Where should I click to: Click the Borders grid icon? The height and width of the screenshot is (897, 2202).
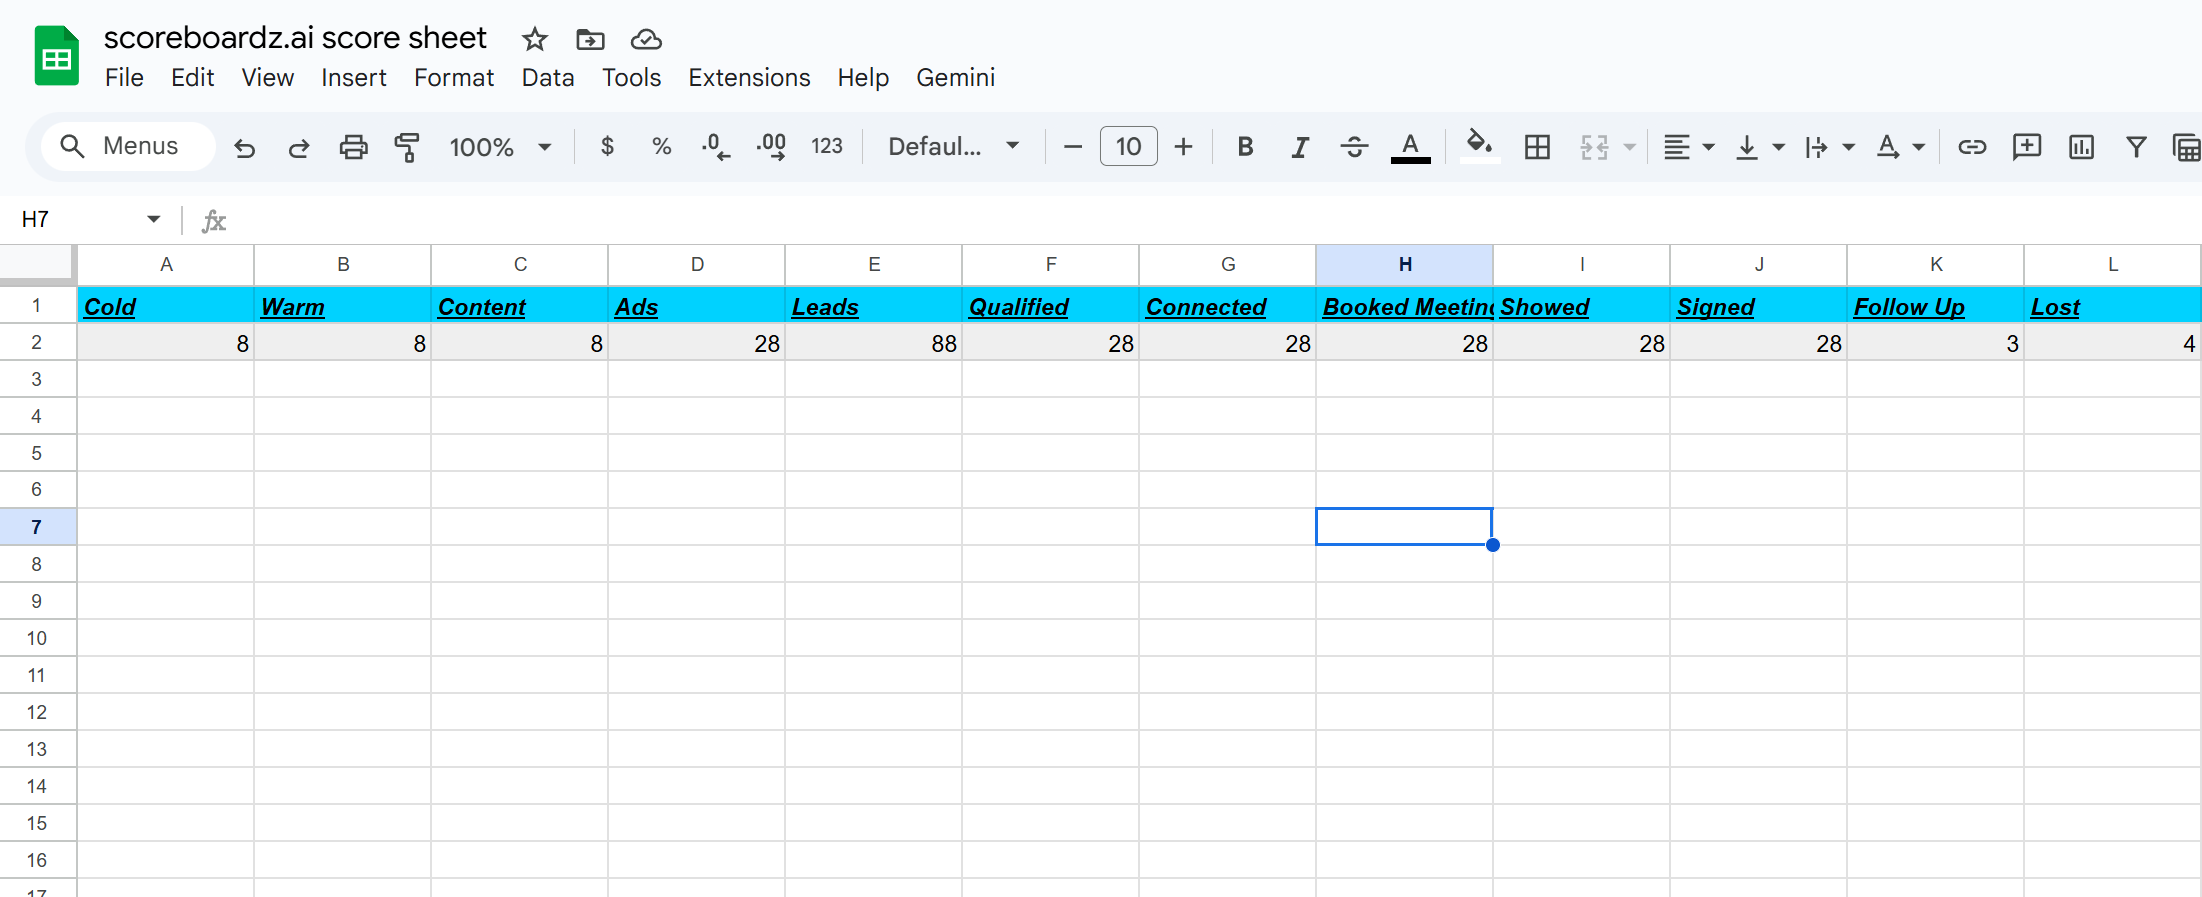[x=1537, y=148]
